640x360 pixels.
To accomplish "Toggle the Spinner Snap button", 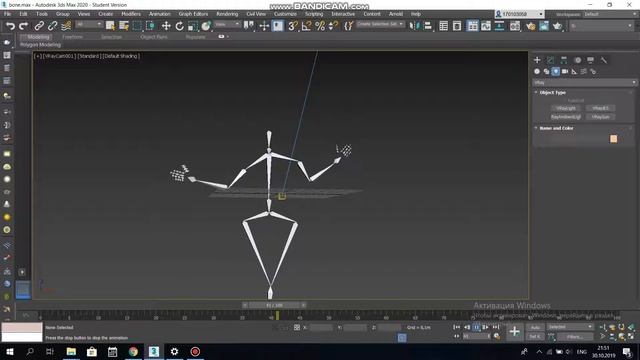I will (333, 26).
